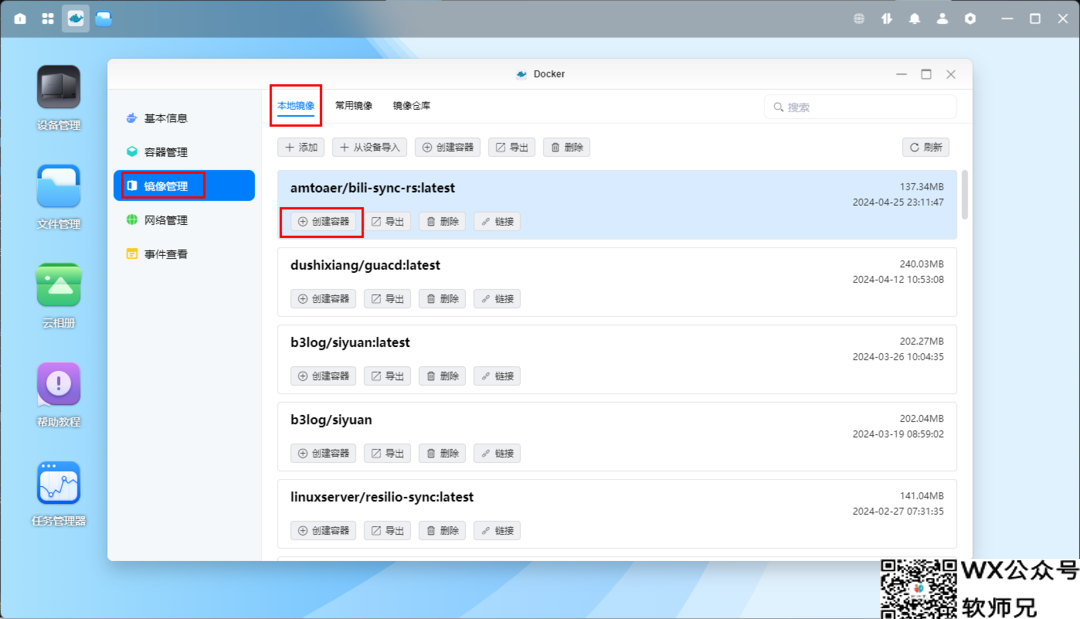Click the 137.34MB size text
This screenshot has height=619, width=1080.
pos(922,187)
